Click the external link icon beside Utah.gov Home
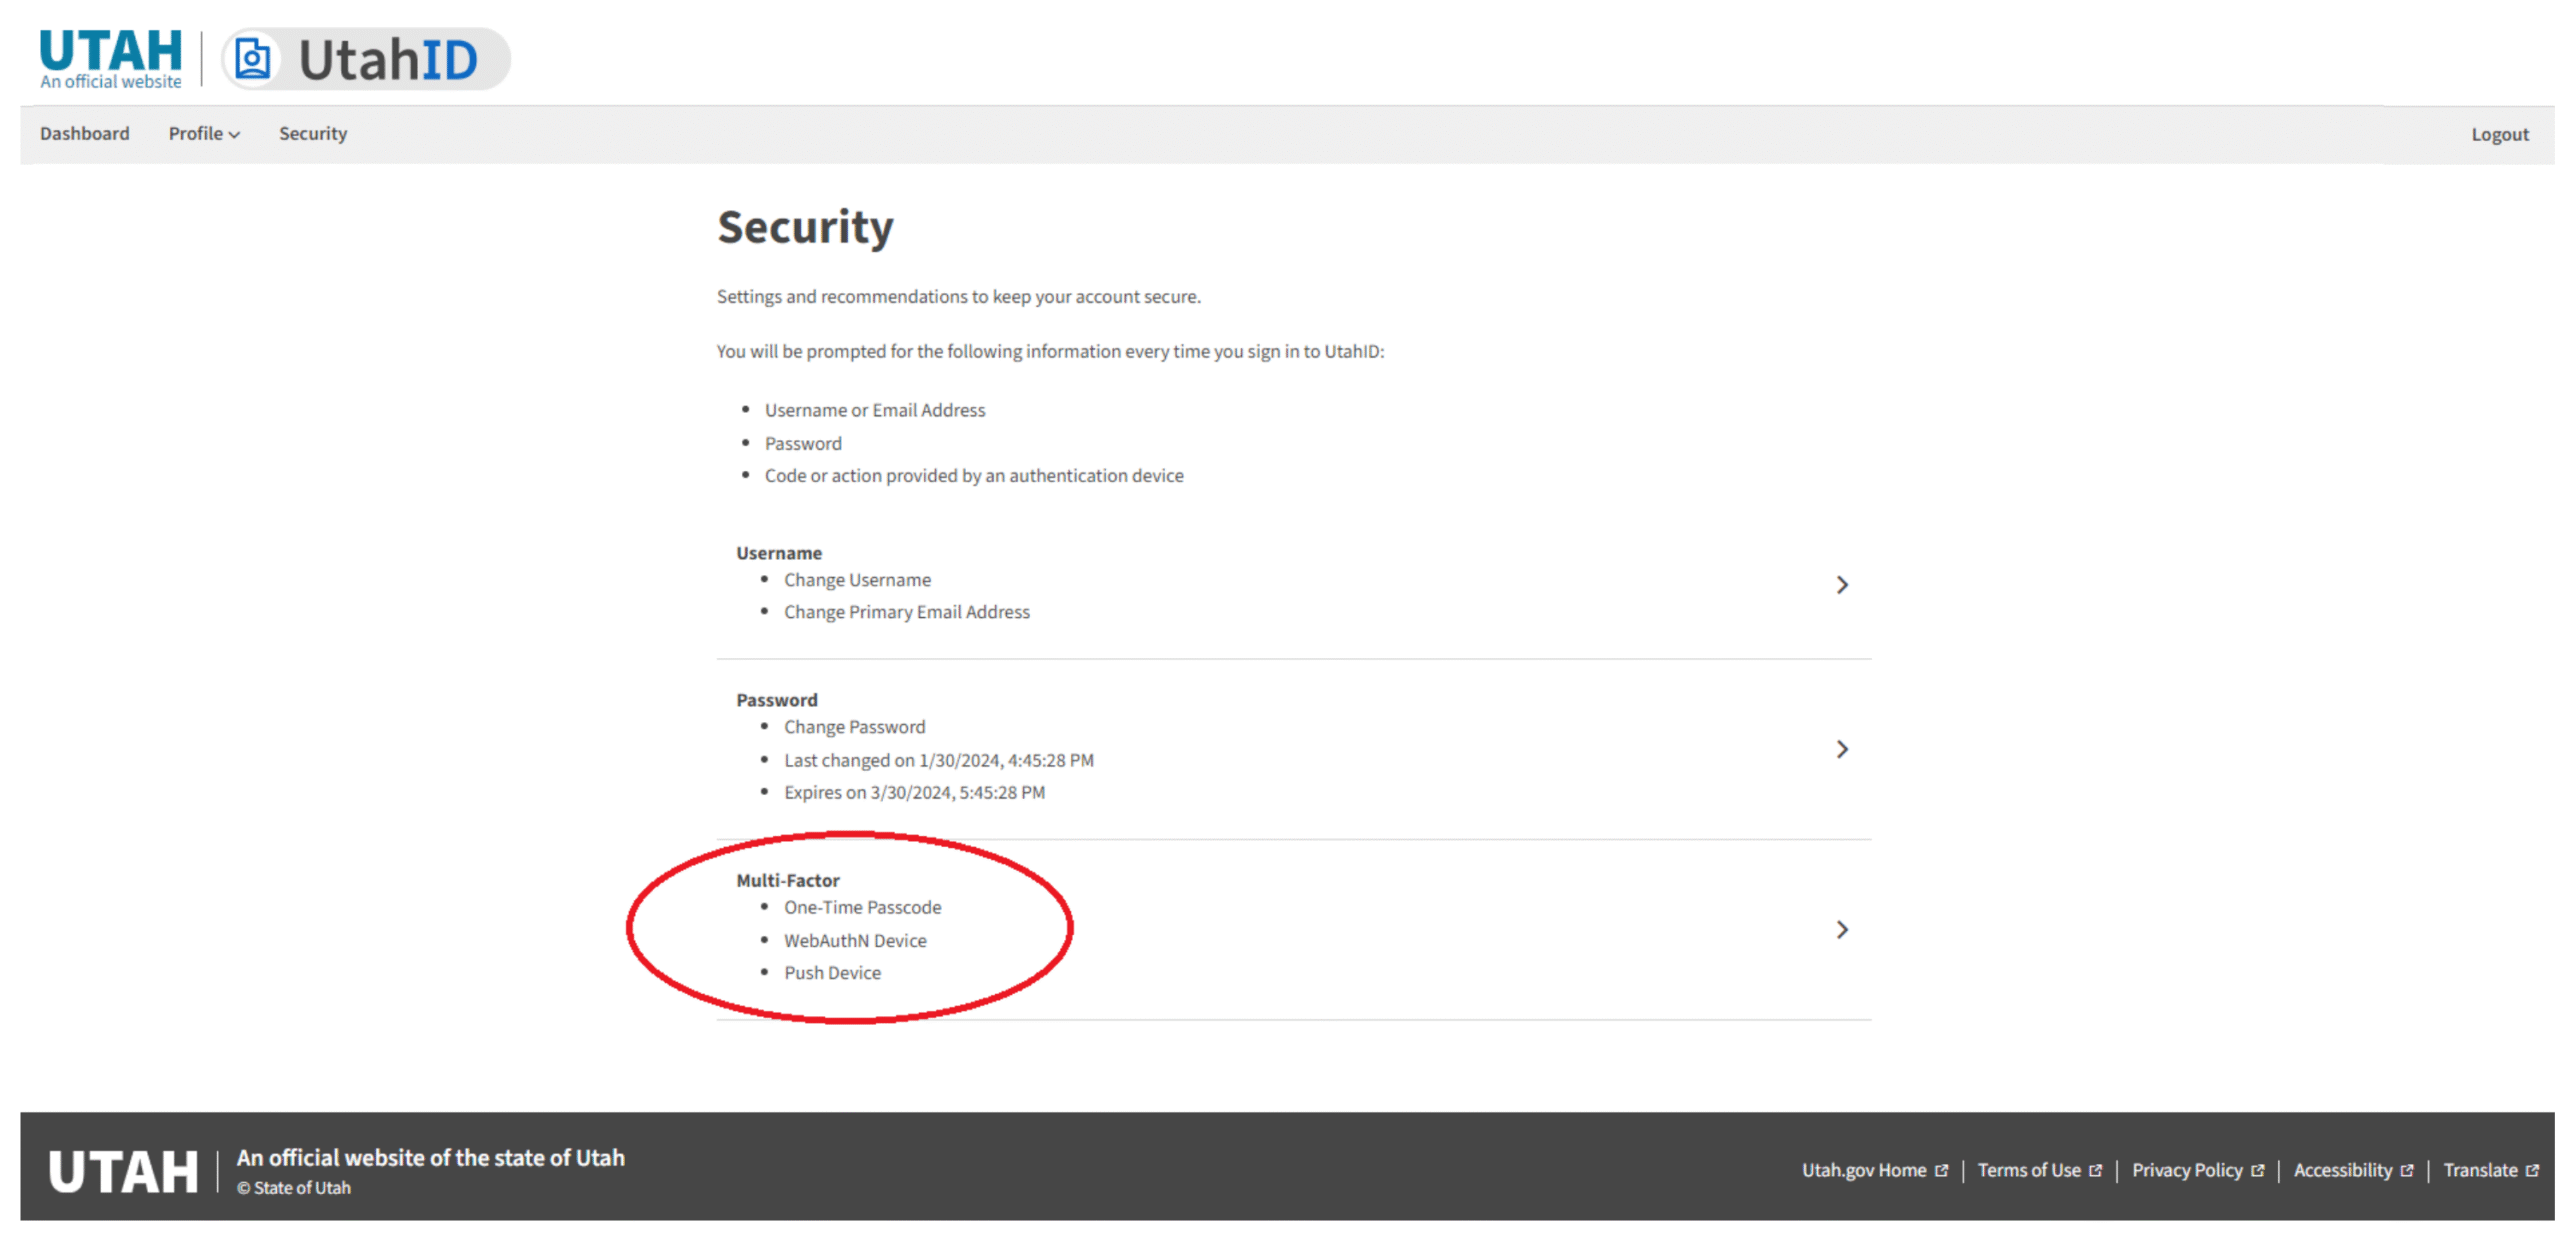 click(1940, 1170)
